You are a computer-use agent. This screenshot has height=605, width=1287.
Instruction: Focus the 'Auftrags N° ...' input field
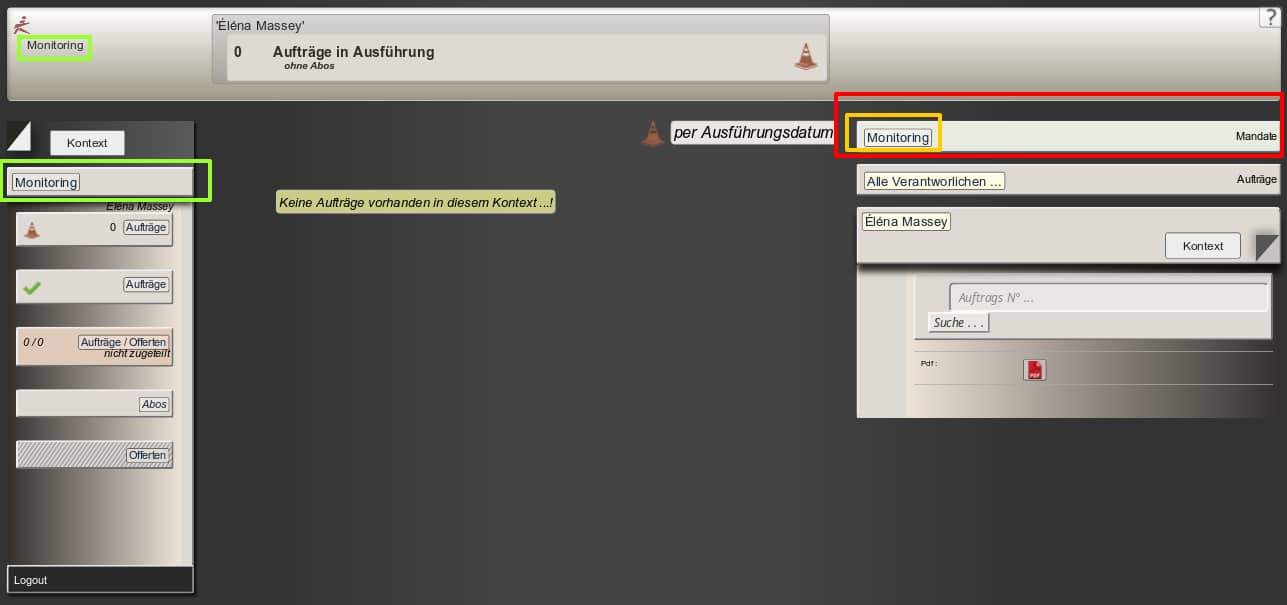tap(1108, 298)
